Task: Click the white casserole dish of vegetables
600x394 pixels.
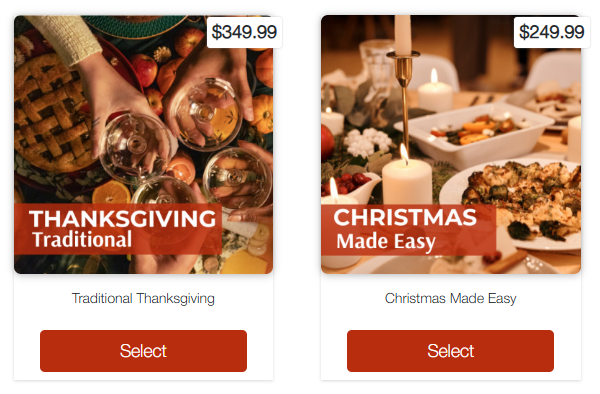Action: tap(474, 134)
